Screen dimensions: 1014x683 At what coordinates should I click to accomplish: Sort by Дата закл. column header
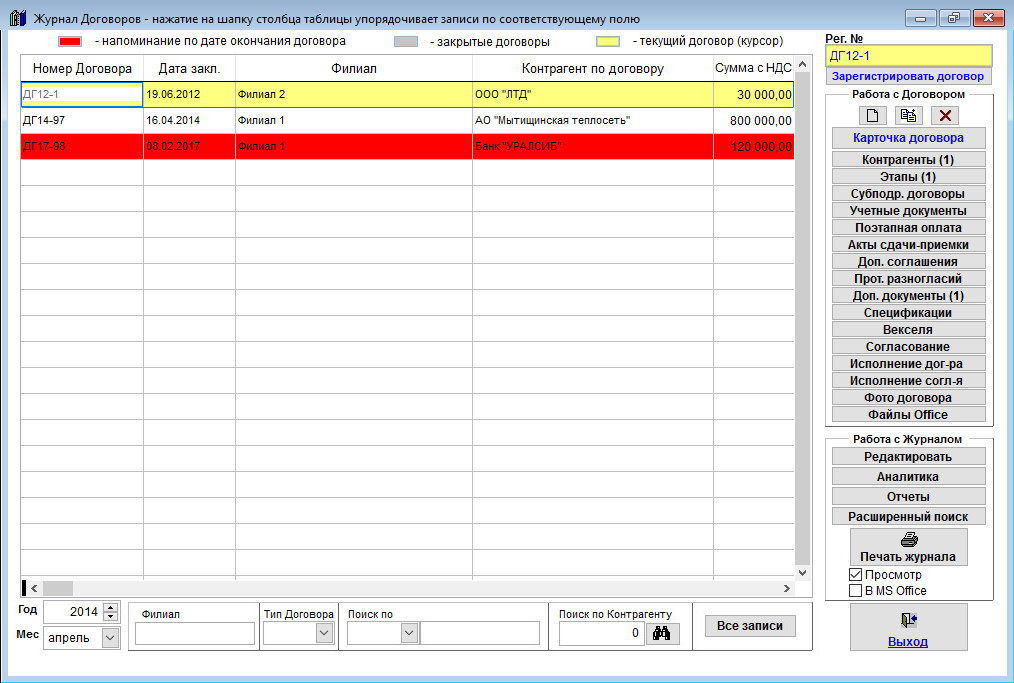coord(189,69)
